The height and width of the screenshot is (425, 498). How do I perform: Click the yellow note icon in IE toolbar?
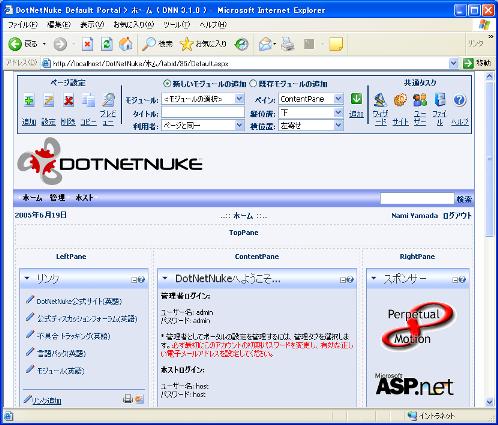[336, 44]
